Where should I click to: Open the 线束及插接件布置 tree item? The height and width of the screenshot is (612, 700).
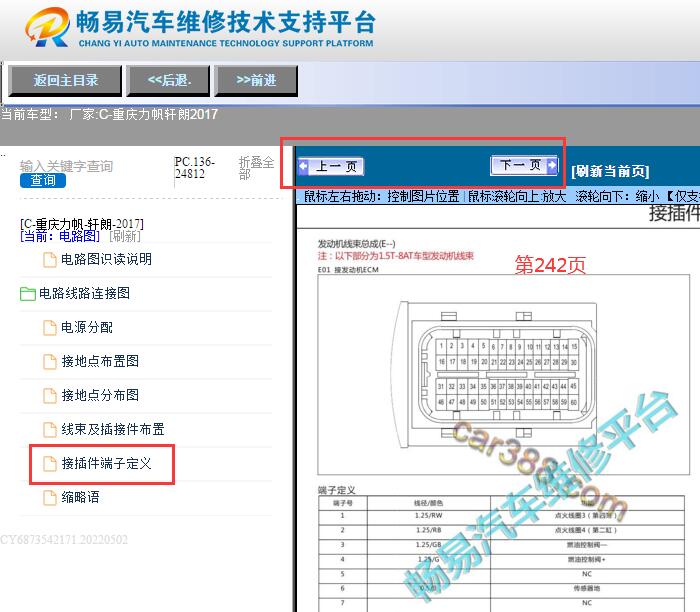(112, 429)
